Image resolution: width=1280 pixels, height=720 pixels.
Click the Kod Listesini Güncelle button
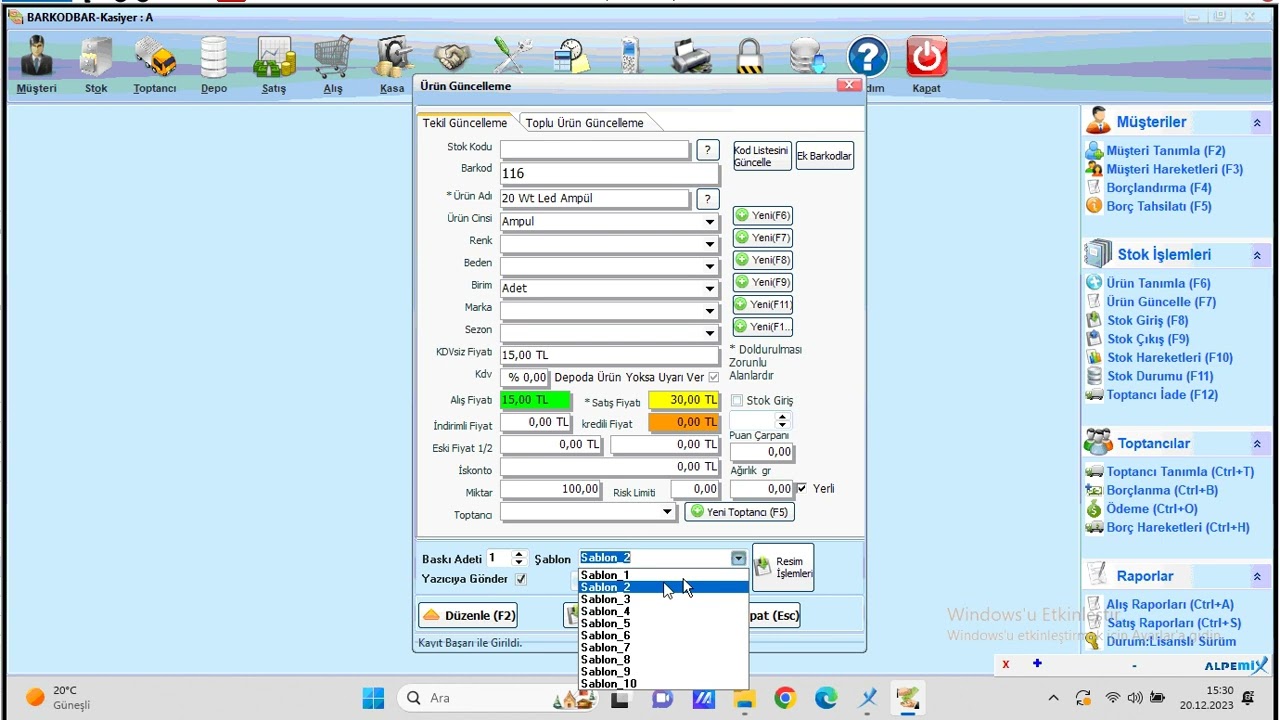tap(762, 156)
